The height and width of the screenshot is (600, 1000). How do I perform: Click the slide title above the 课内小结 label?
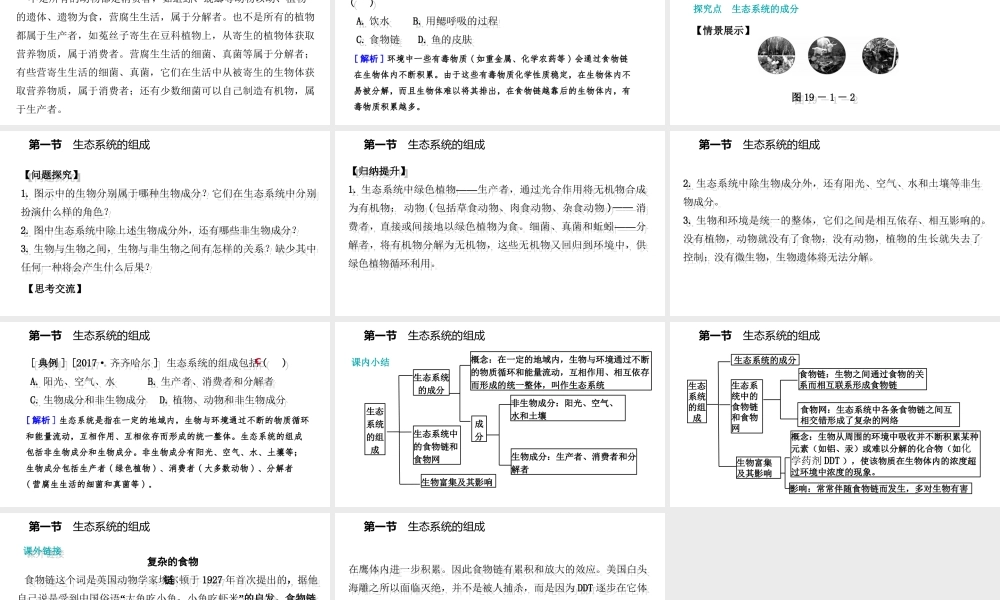[424, 335]
